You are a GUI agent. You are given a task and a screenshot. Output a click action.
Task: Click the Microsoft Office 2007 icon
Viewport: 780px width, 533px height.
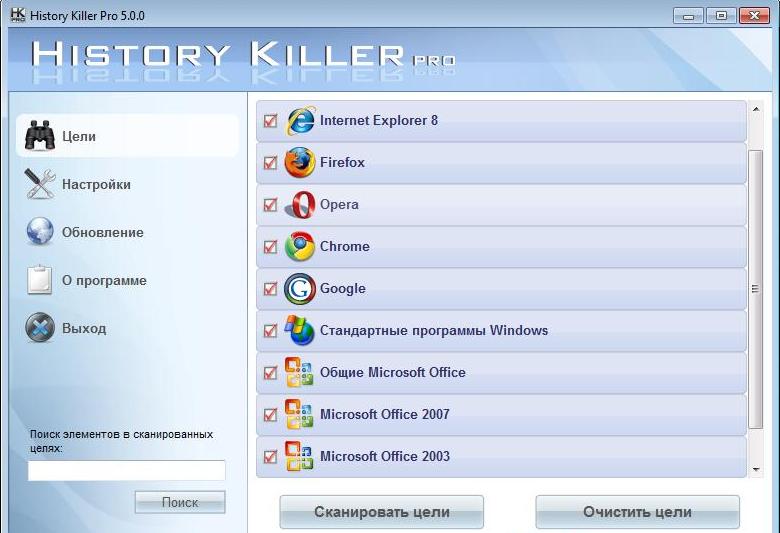click(298, 414)
